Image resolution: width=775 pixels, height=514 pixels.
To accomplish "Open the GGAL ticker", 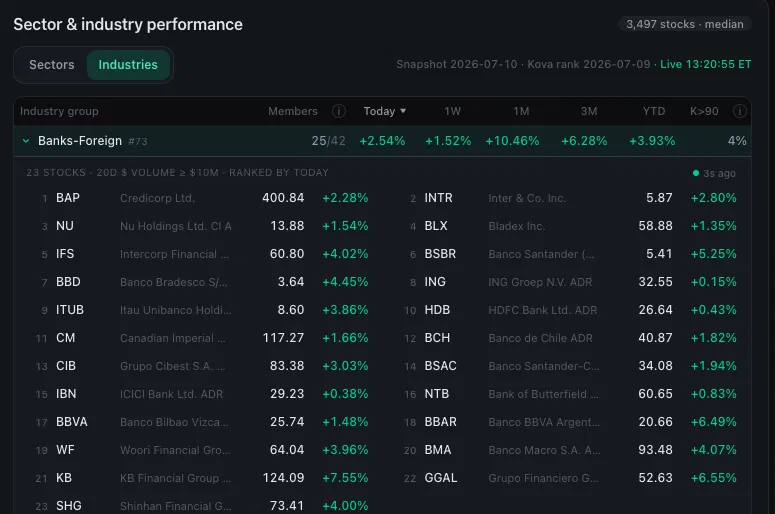I will pyautogui.click(x=441, y=478).
